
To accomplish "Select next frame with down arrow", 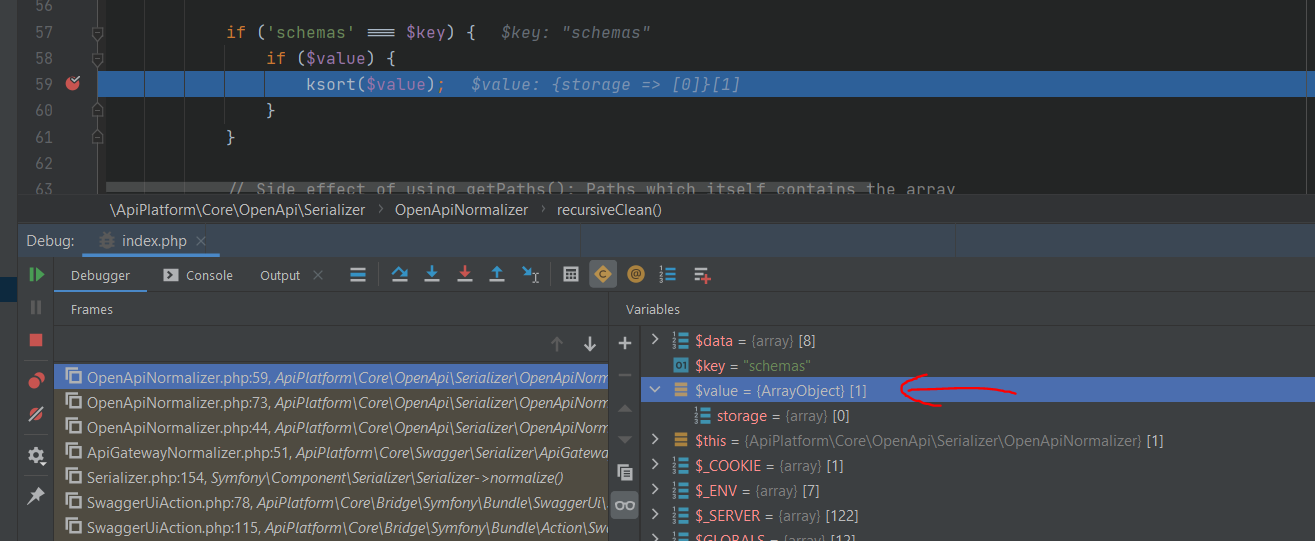I will pos(590,344).
